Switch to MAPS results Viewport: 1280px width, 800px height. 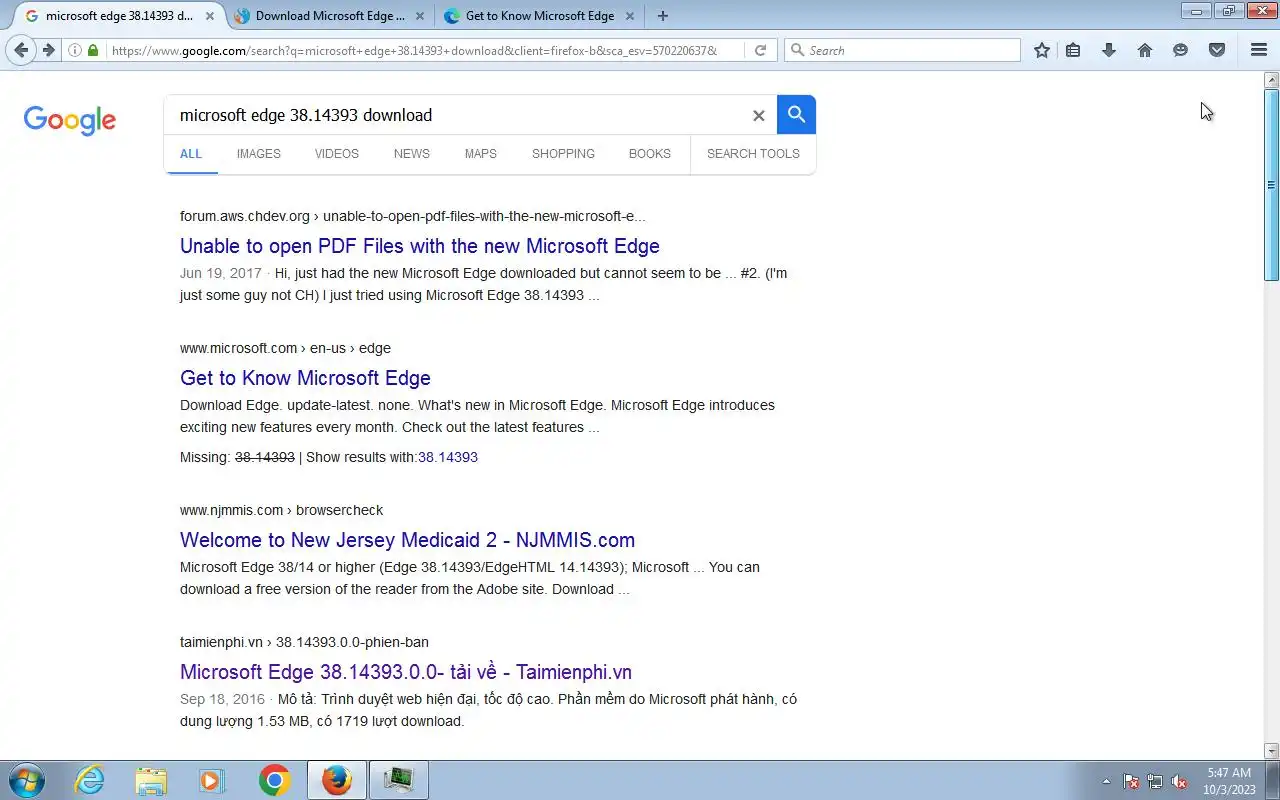coord(481,154)
